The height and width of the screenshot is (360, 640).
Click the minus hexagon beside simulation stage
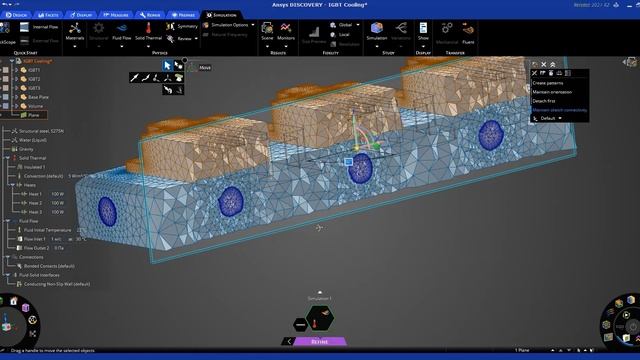coord(300,325)
